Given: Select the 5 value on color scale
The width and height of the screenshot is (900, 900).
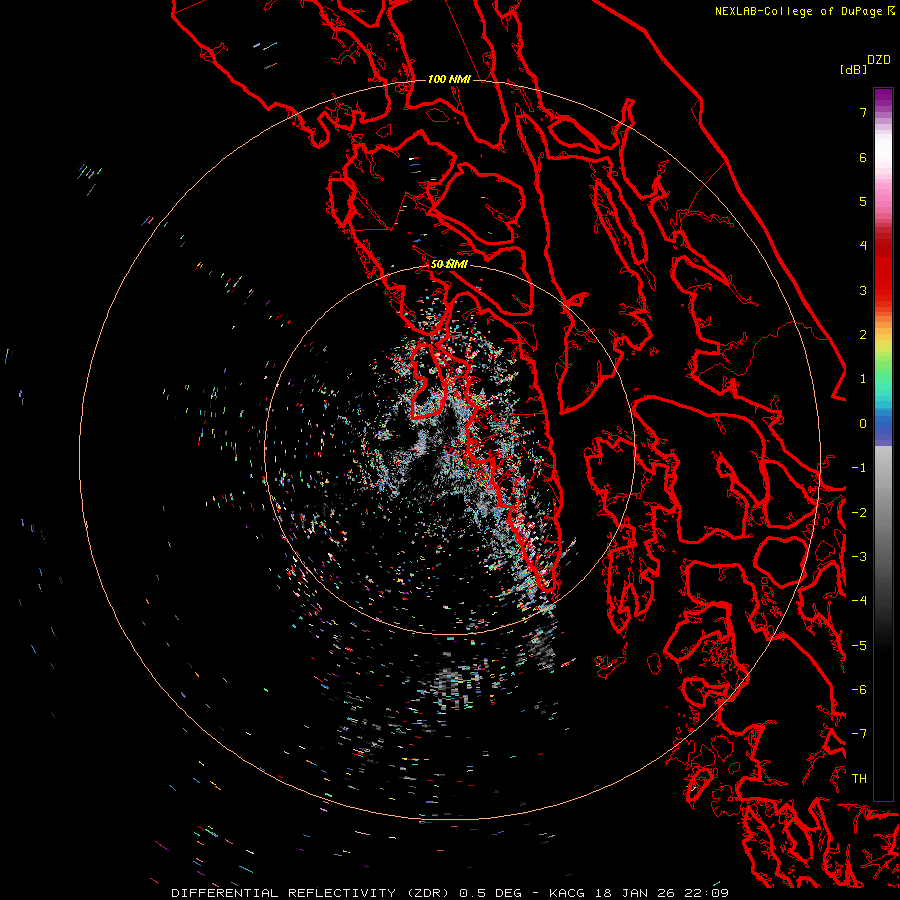Looking at the screenshot, I should click(x=863, y=201).
